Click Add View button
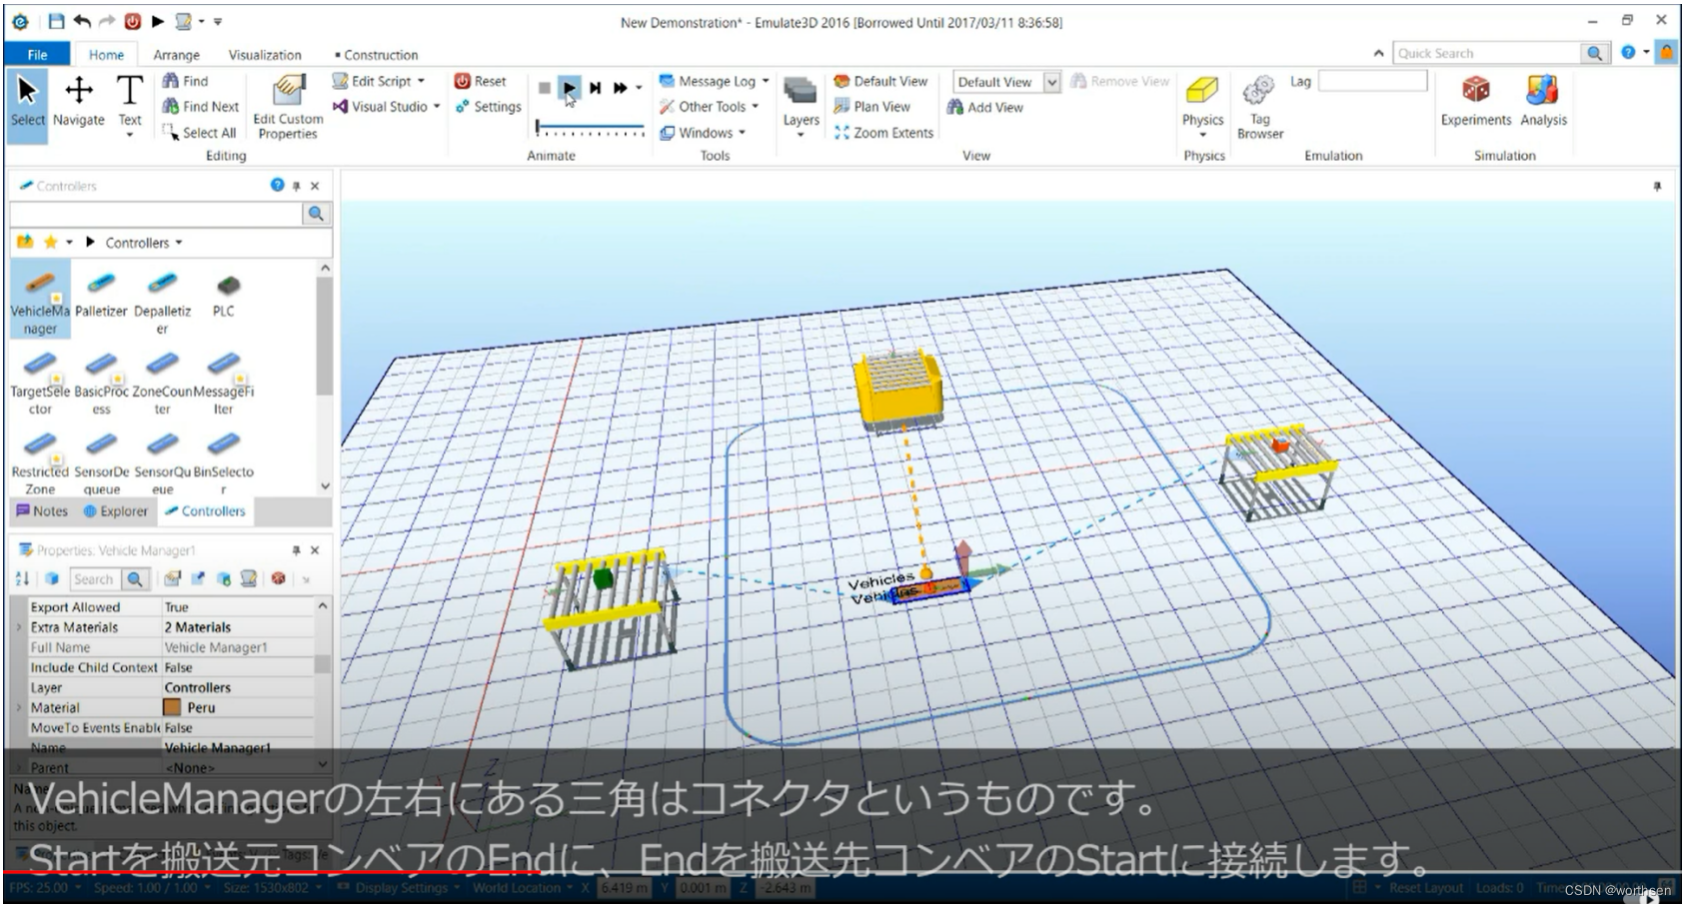1687x906 pixels. tap(985, 107)
